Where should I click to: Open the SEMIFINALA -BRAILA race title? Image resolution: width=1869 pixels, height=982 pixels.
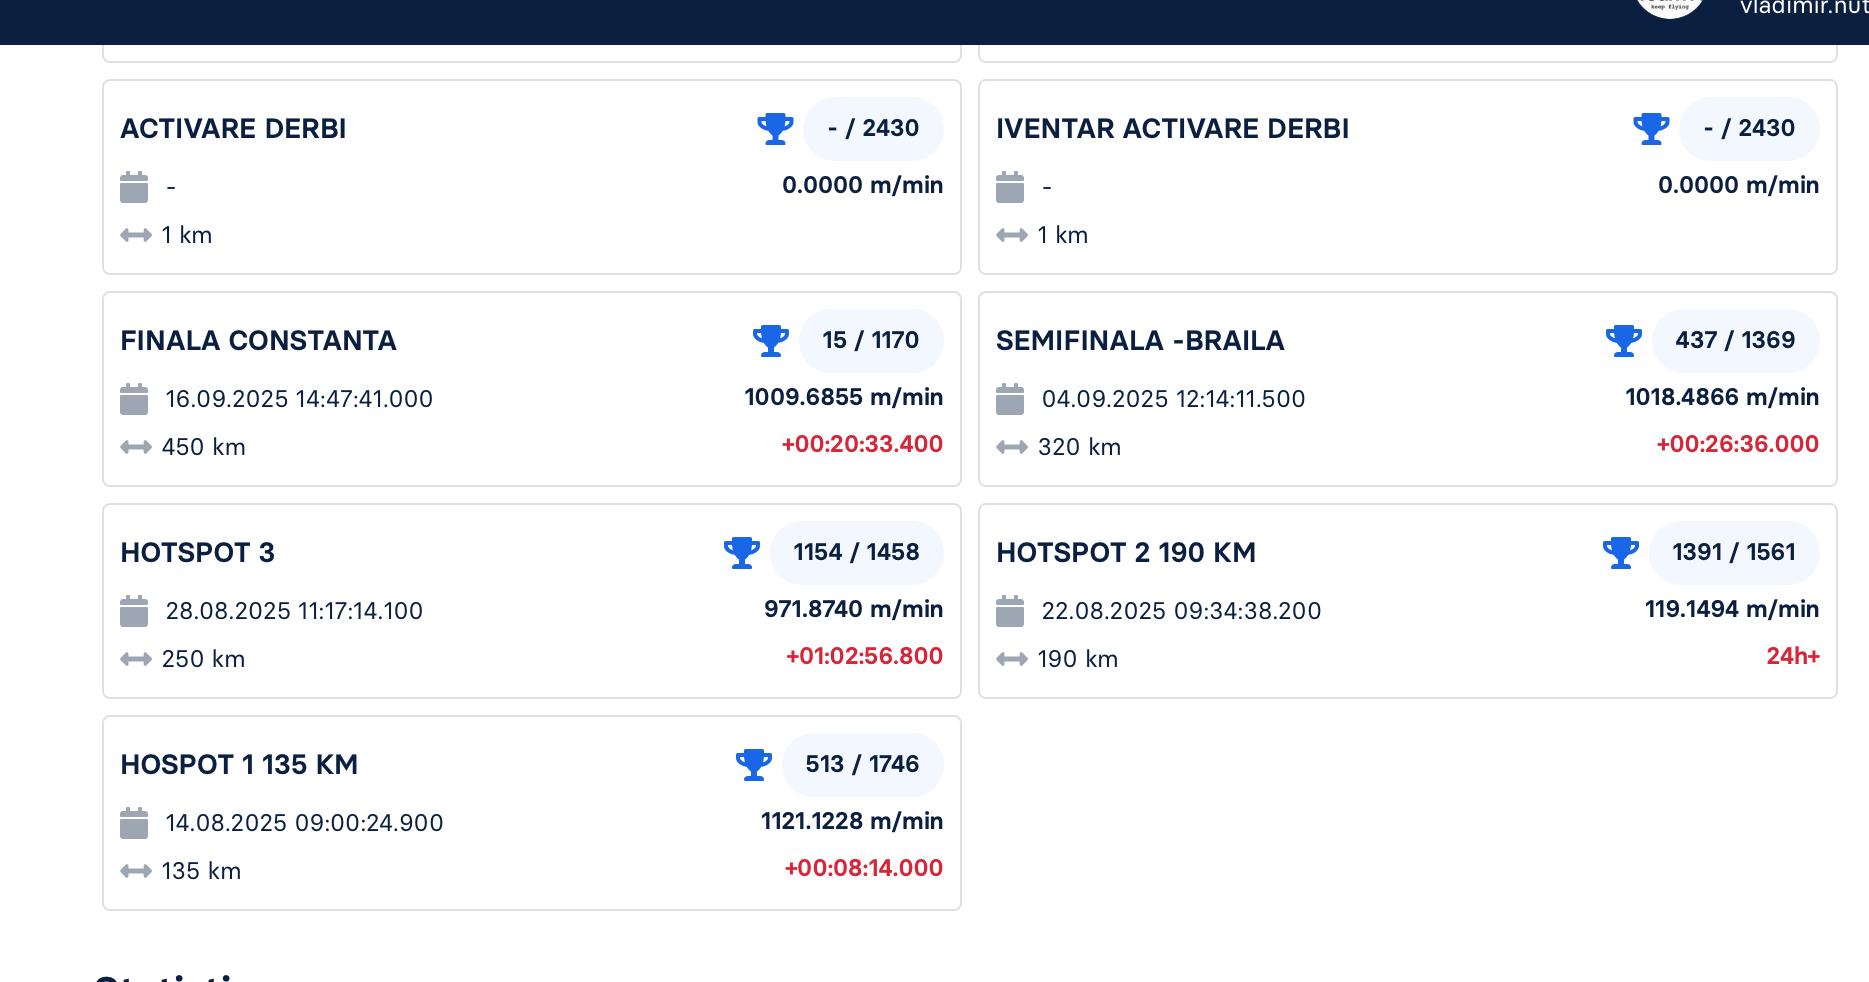click(x=1140, y=341)
